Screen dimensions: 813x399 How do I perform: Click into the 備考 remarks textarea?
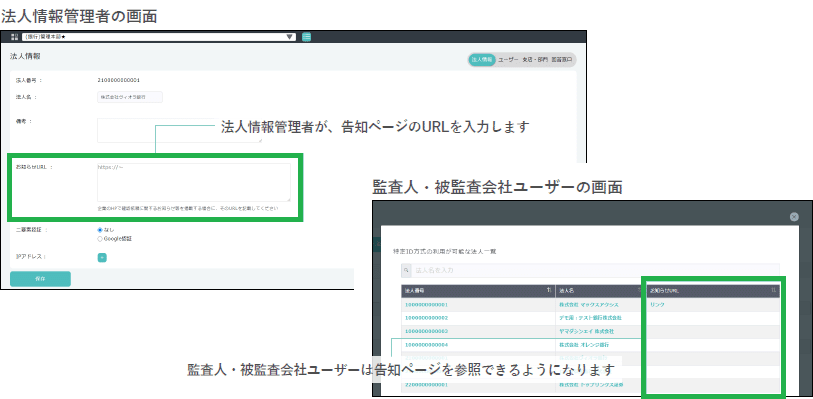(x=179, y=130)
